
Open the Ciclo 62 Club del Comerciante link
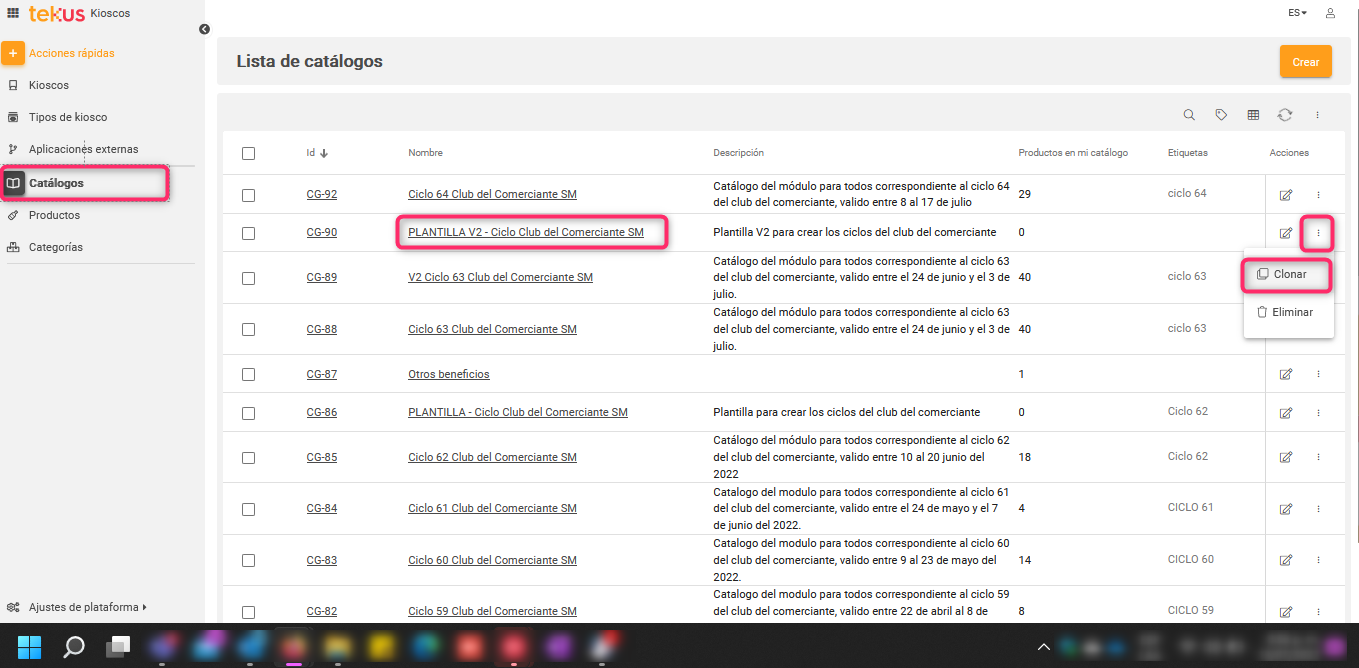point(492,457)
